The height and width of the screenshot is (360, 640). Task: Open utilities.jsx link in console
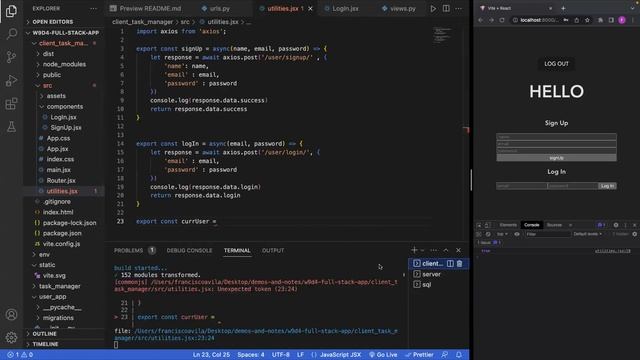(613, 251)
